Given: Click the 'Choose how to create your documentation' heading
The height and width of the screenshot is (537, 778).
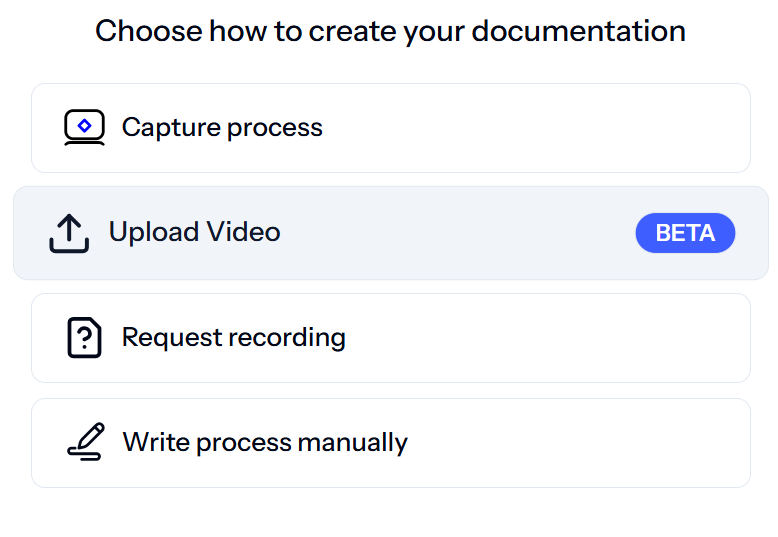Looking at the screenshot, I should click(390, 31).
